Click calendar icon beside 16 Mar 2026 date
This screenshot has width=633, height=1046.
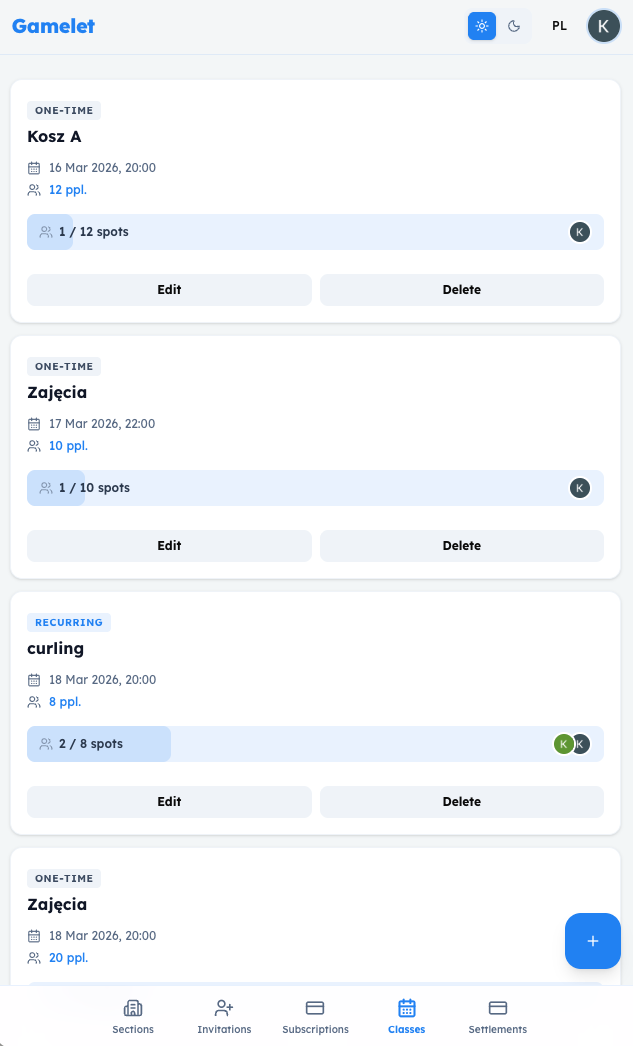(x=34, y=168)
